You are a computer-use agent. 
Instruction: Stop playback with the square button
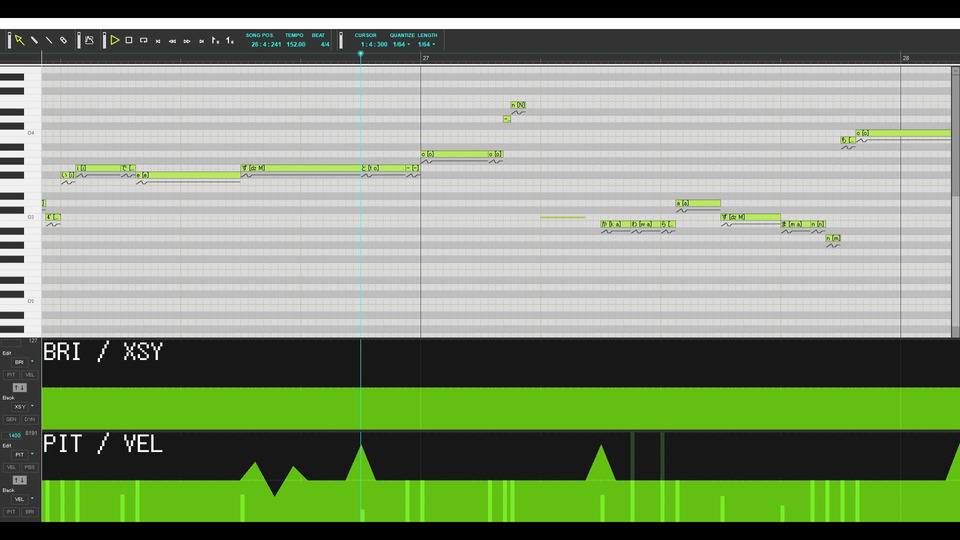point(129,40)
